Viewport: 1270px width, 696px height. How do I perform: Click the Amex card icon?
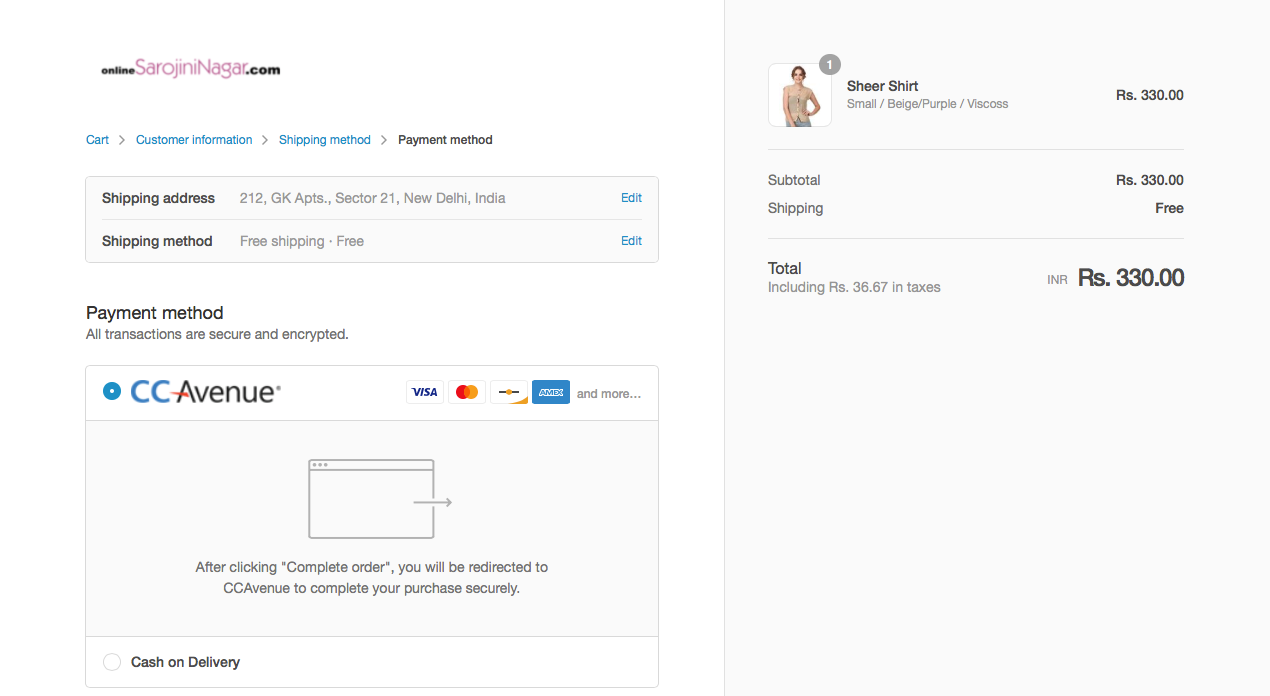tap(551, 392)
